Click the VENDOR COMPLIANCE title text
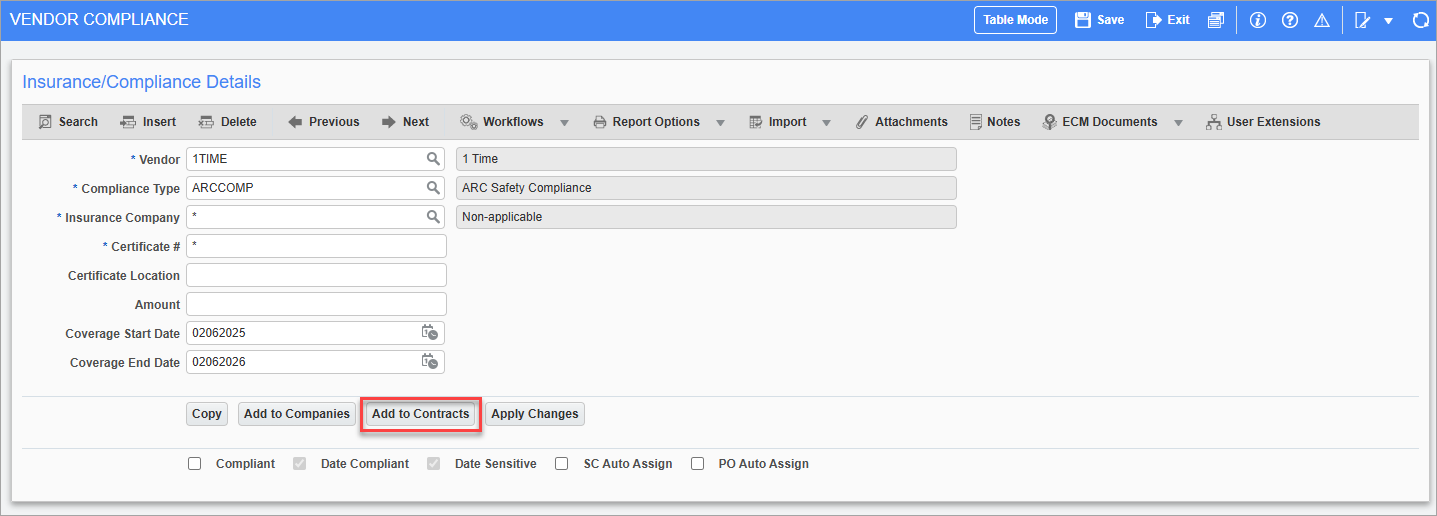The image size is (1437, 516). pyautogui.click(x=99, y=20)
